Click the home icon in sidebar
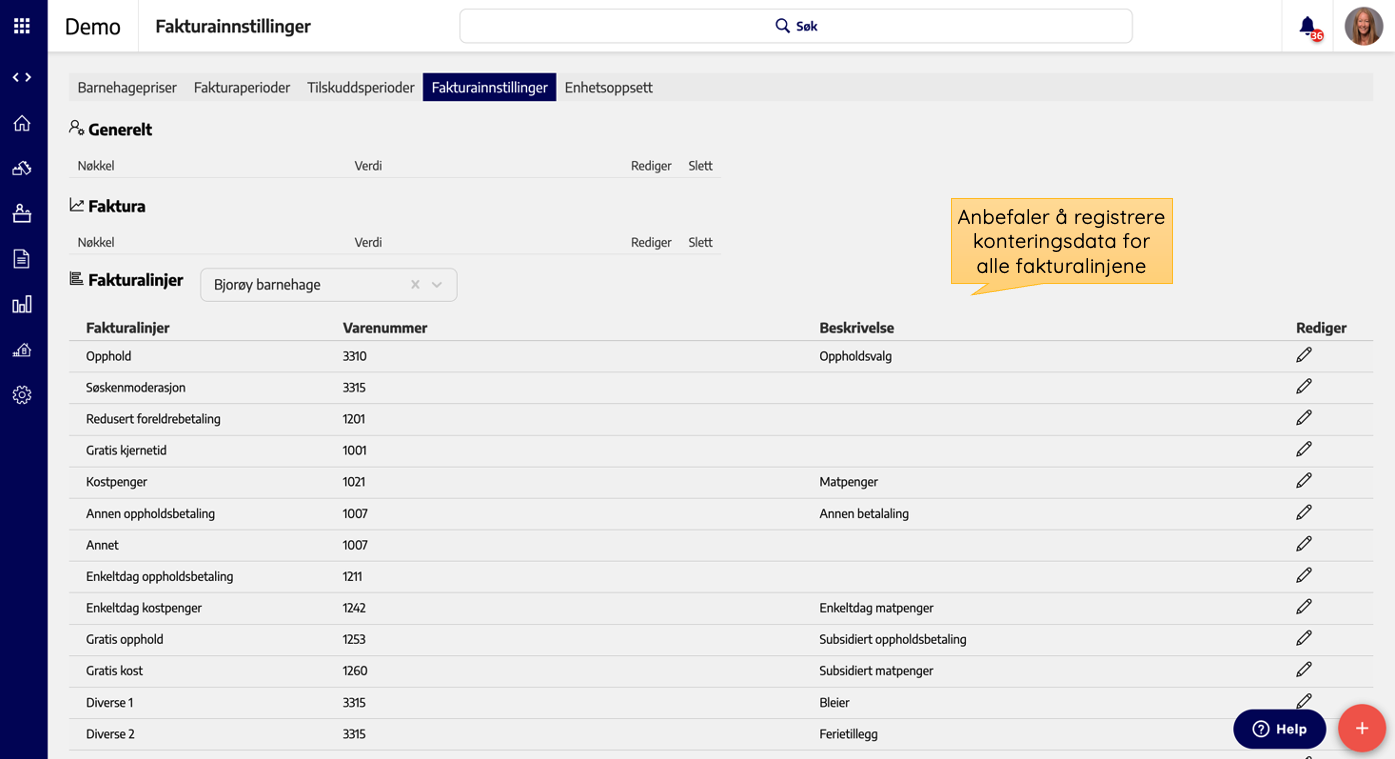1395x759 pixels. (22, 123)
